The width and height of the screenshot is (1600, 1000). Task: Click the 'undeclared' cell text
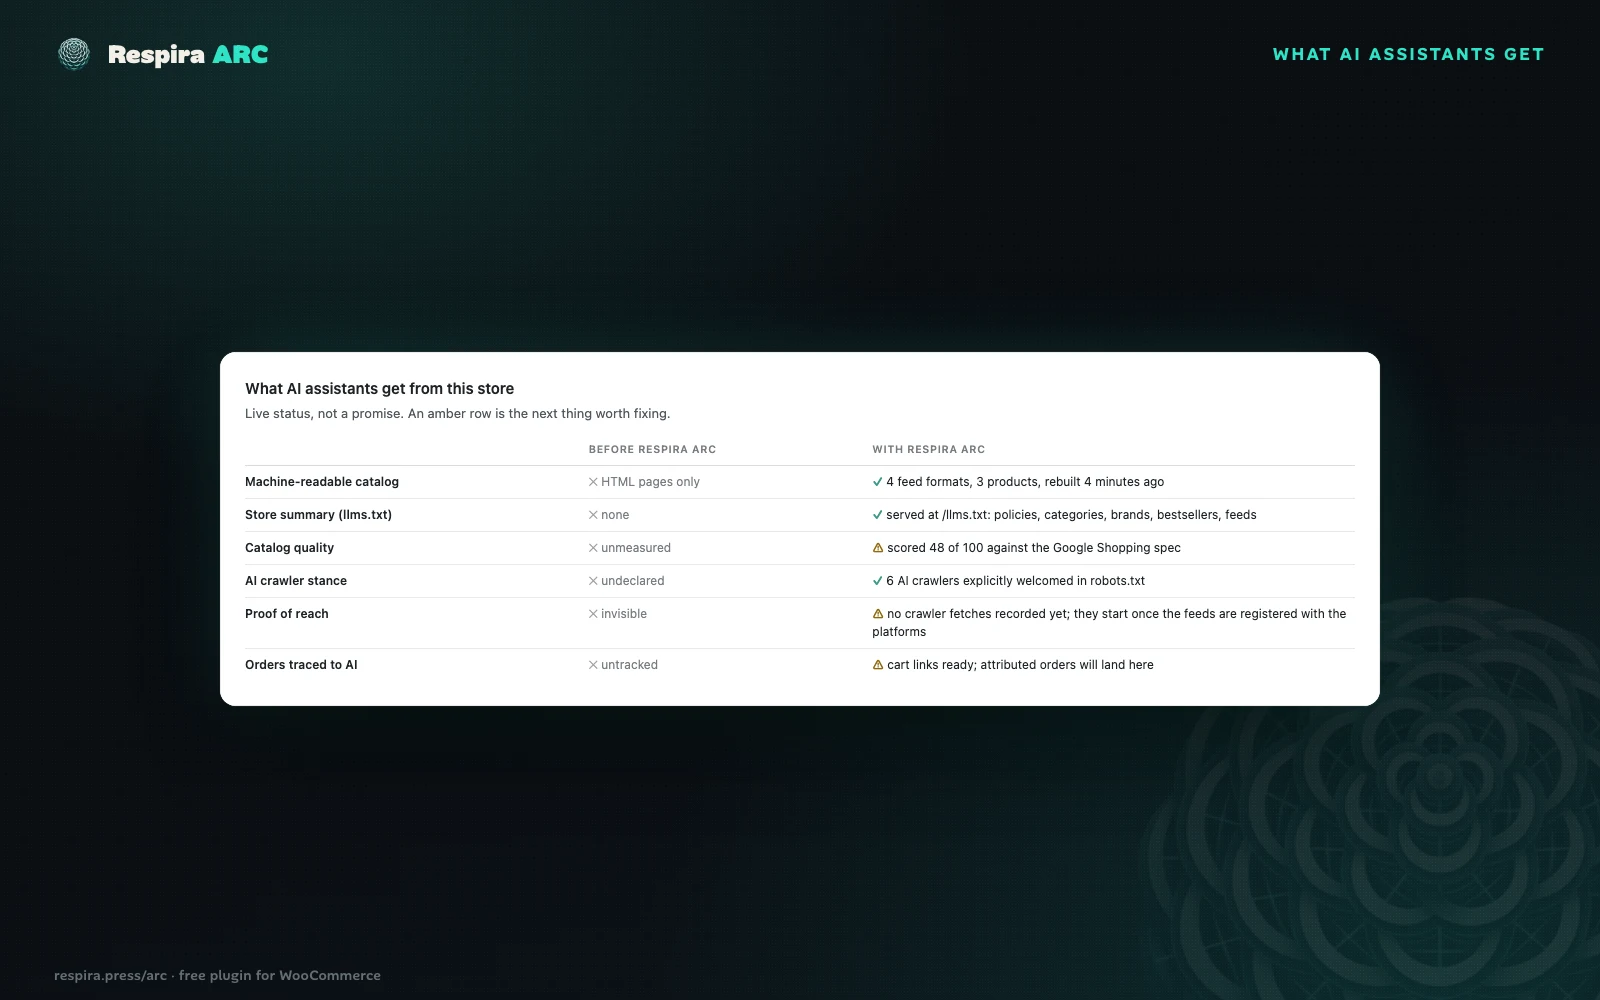point(632,581)
